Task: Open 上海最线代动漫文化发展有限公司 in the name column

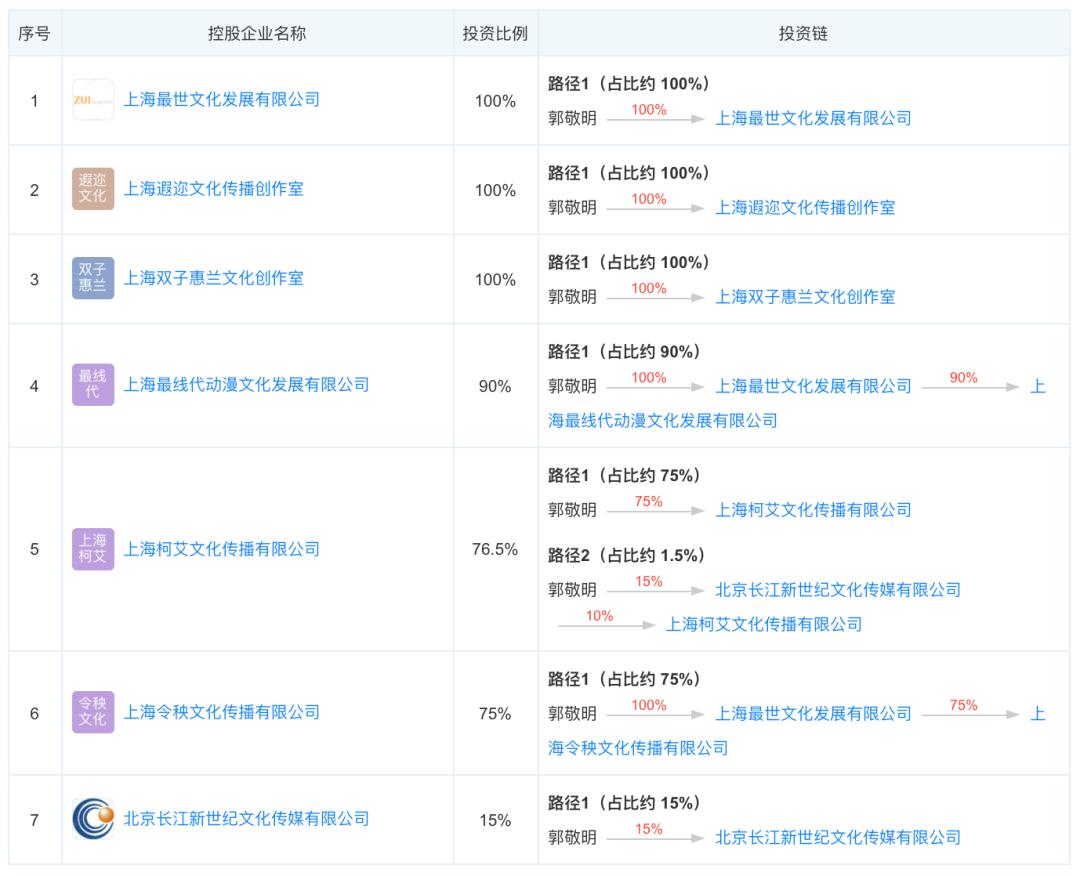Action: click(247, 385)
